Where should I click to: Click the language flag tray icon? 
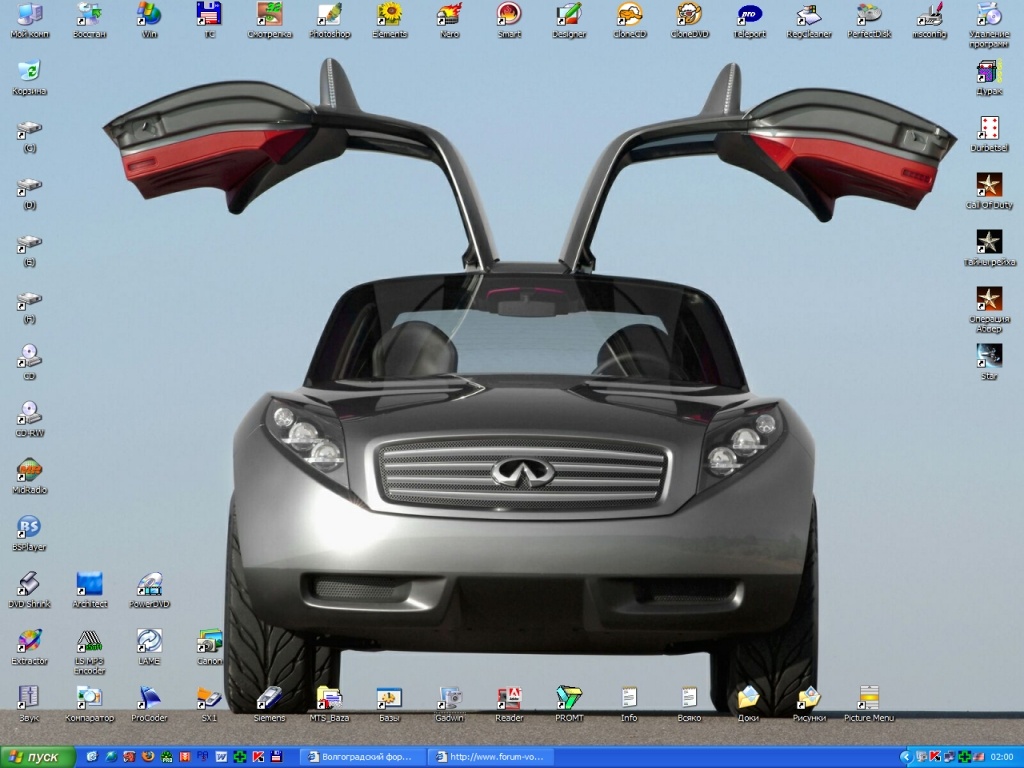(978, 757)
